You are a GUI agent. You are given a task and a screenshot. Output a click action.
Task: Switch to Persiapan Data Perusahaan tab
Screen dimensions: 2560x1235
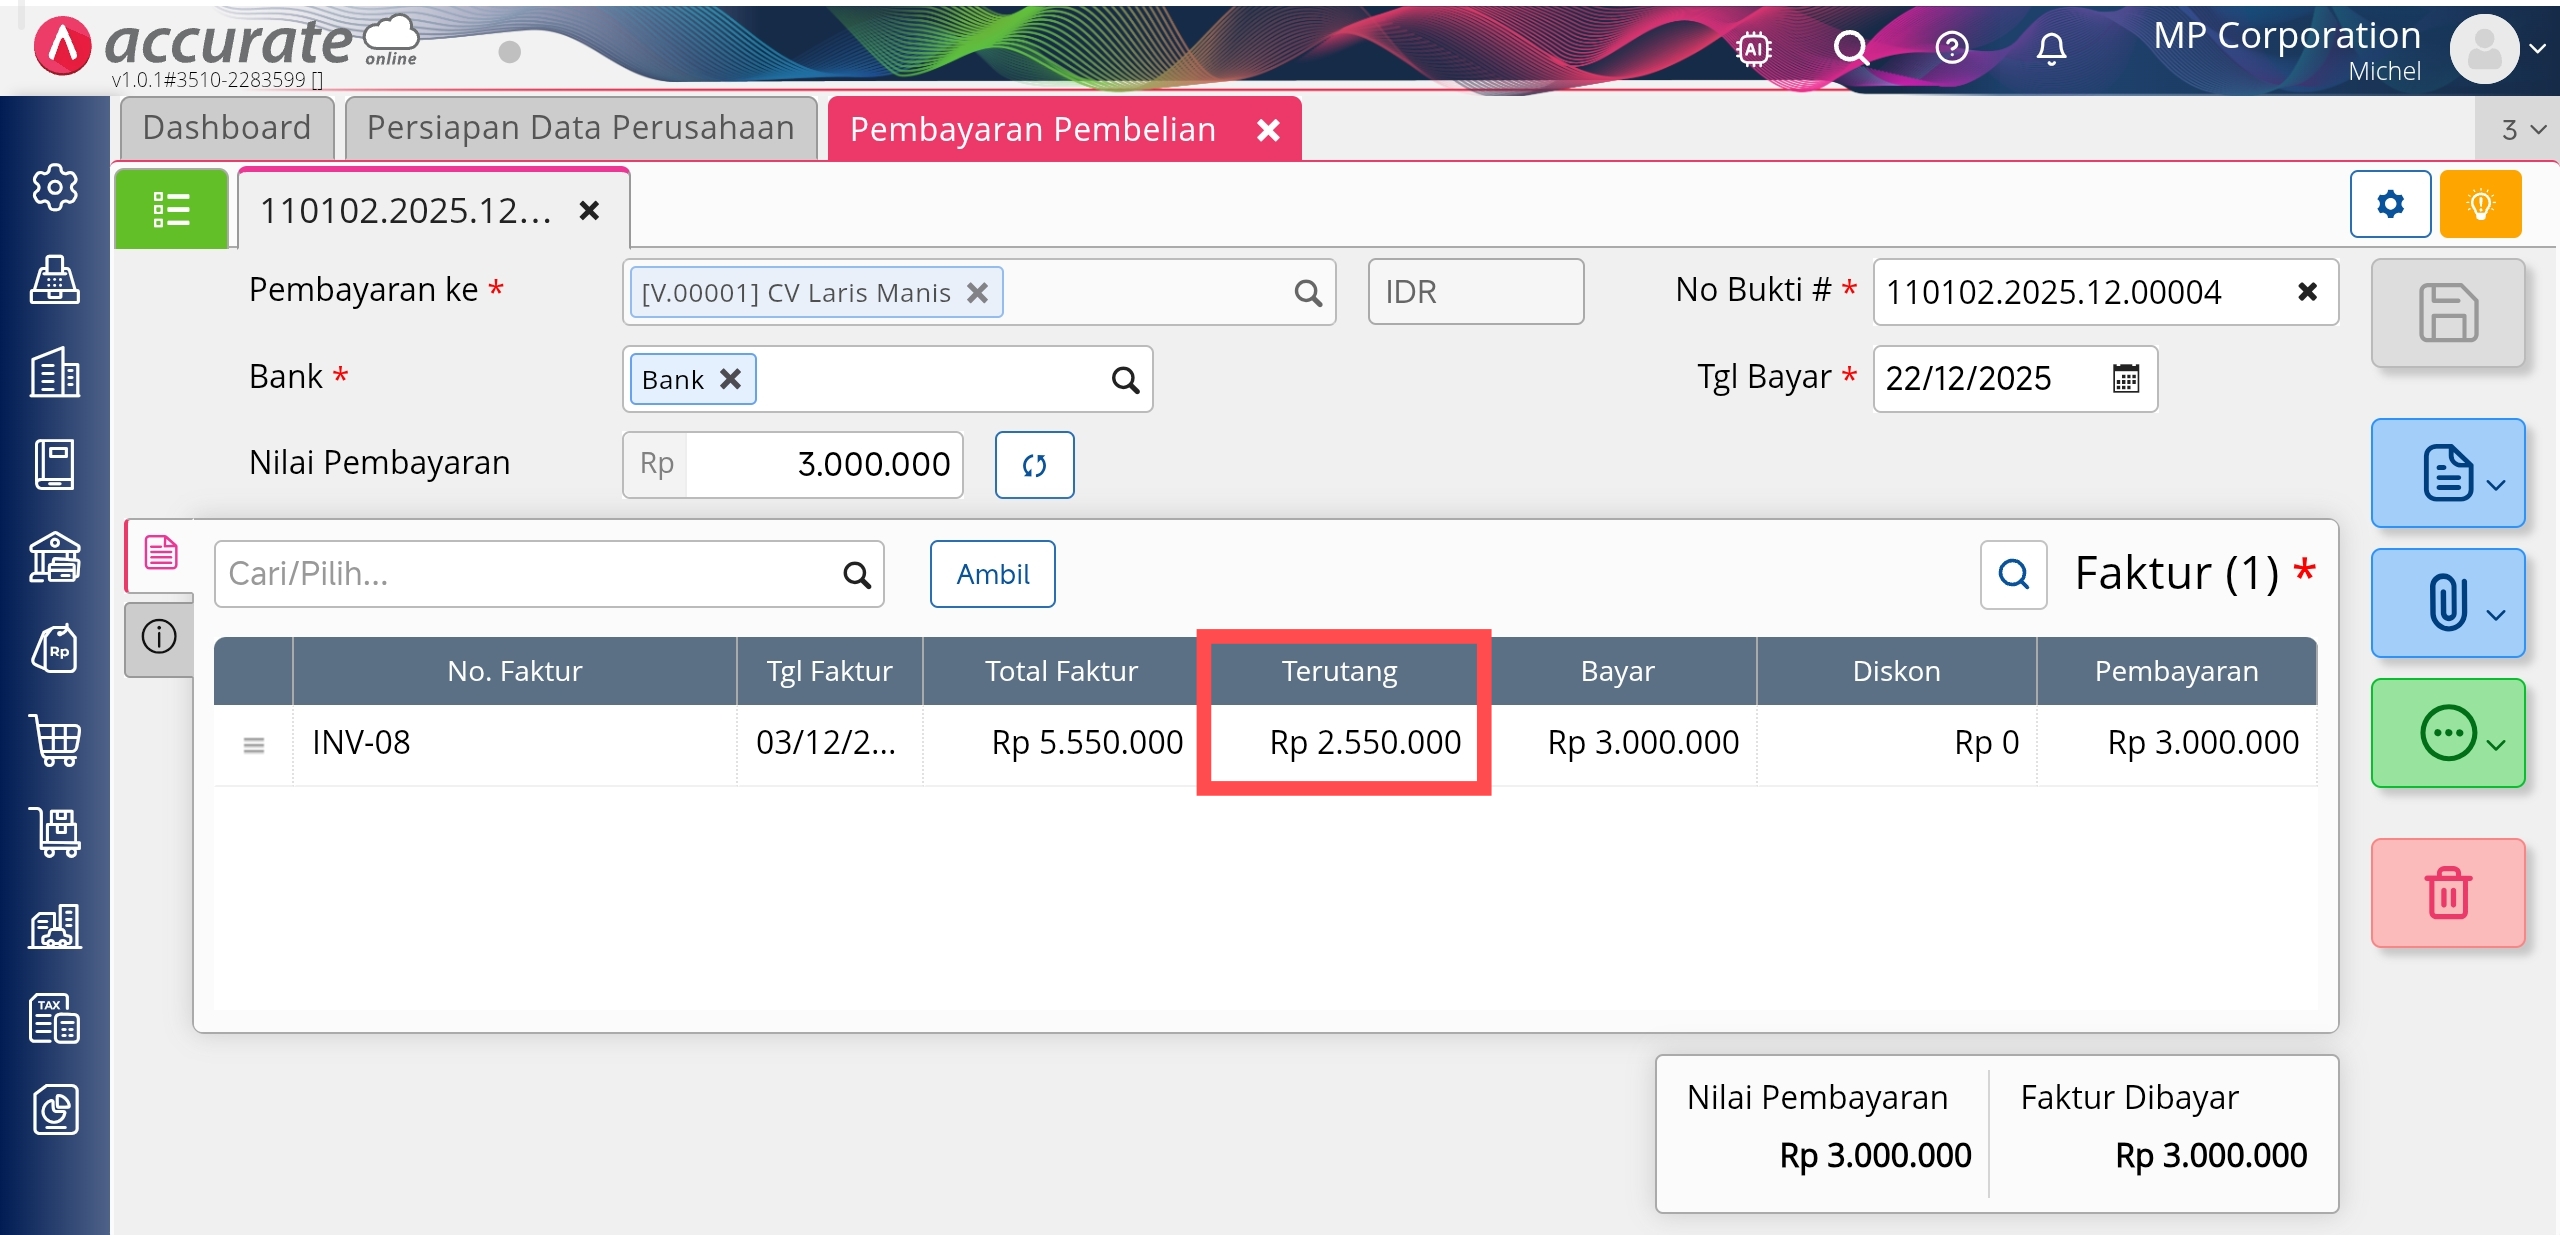[x=580, y=128]
